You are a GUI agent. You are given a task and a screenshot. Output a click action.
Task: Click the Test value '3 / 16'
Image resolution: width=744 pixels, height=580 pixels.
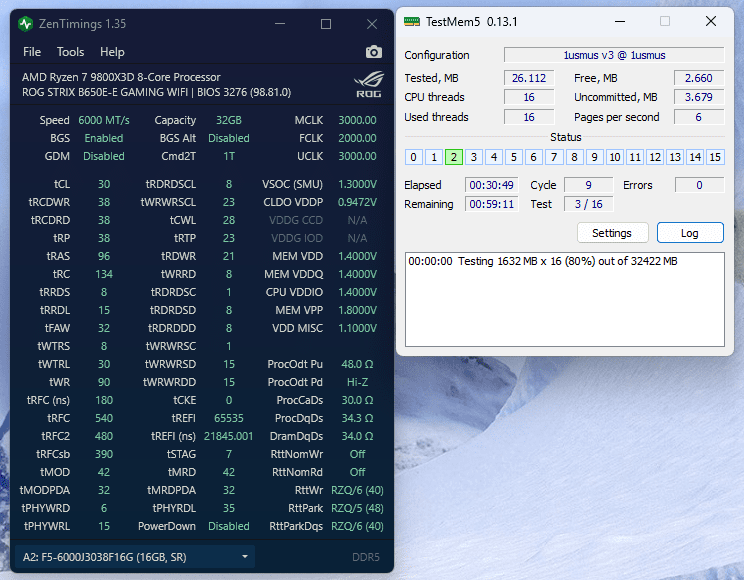point(588,204)
